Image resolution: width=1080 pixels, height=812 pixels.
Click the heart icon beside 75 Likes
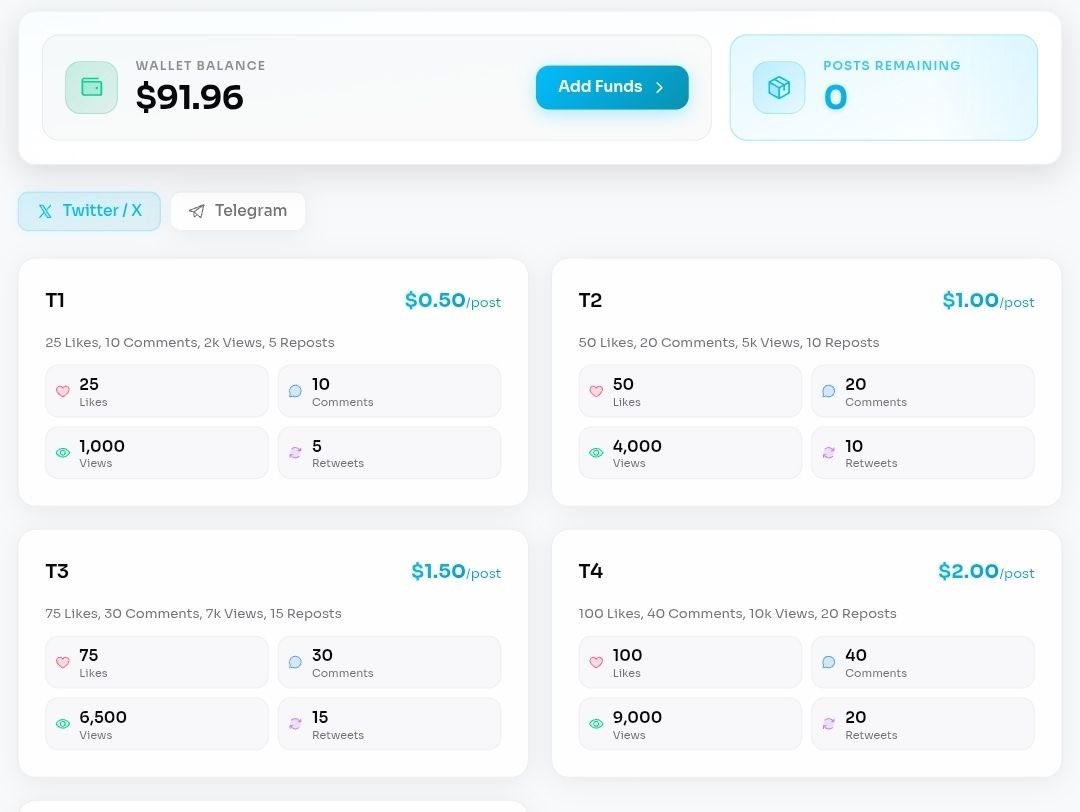click(63, 662)
